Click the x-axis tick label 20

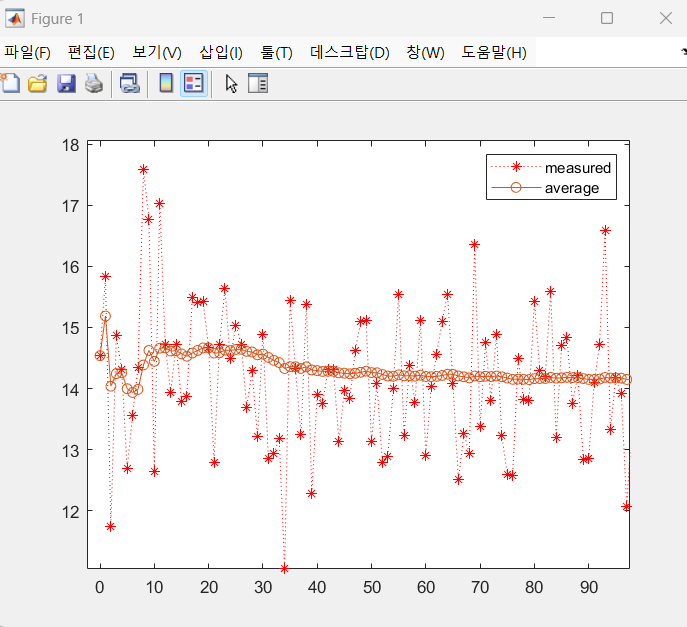pyautogui.click(x=209, y=587)
